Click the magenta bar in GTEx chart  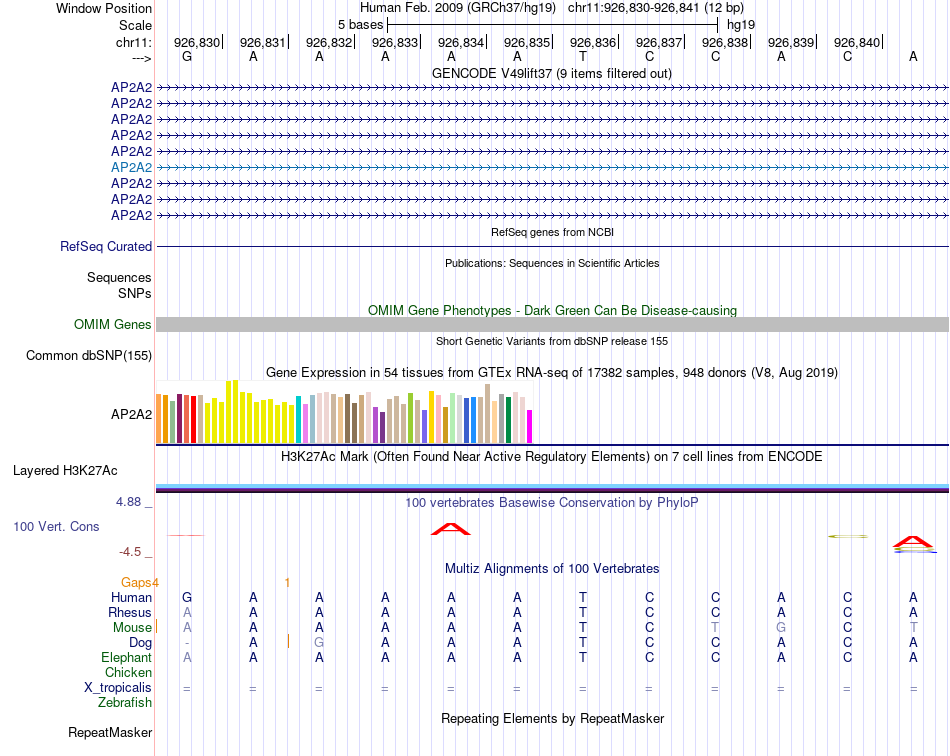point(530,427)
